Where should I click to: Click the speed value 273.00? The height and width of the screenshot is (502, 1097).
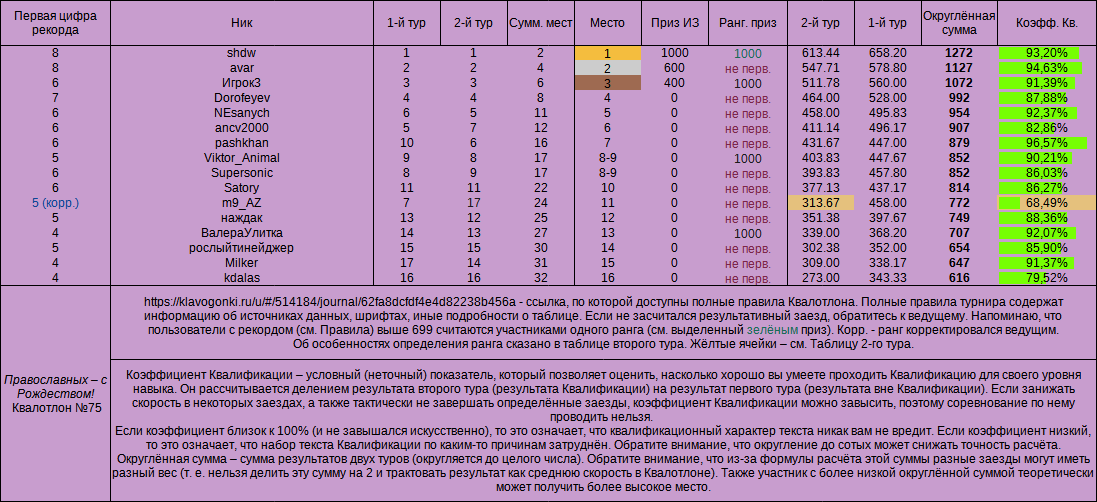[x=821, y=278]
